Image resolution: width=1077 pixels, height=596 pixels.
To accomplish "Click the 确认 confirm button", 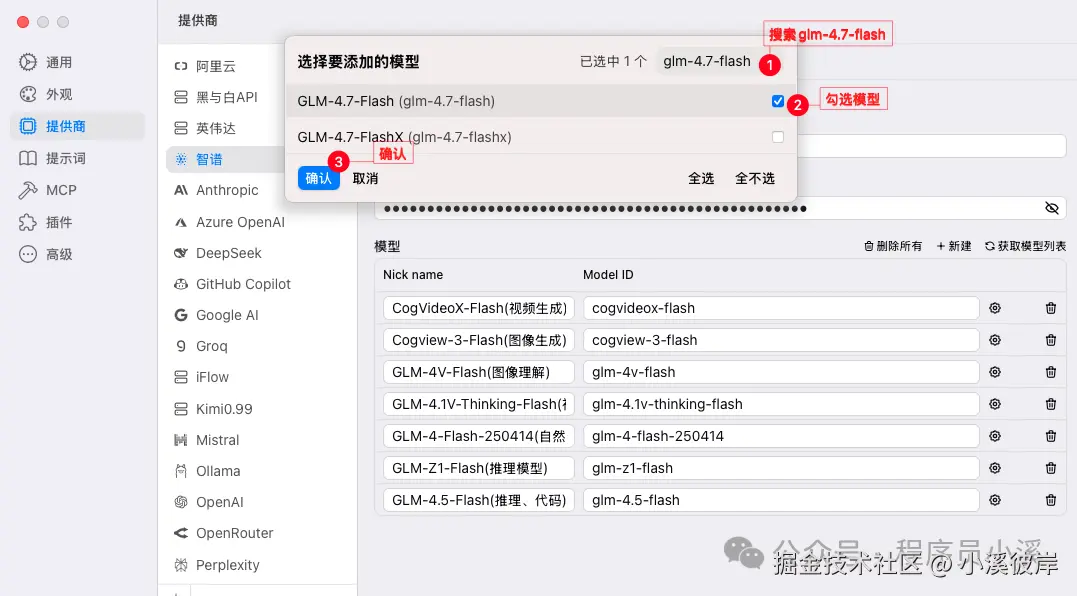I will coord(319,178).
